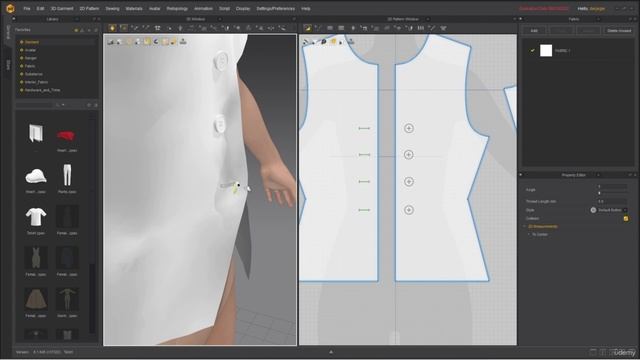Click the slider below the Angle field
Screen dimensions: 640x360
(612, 193)
